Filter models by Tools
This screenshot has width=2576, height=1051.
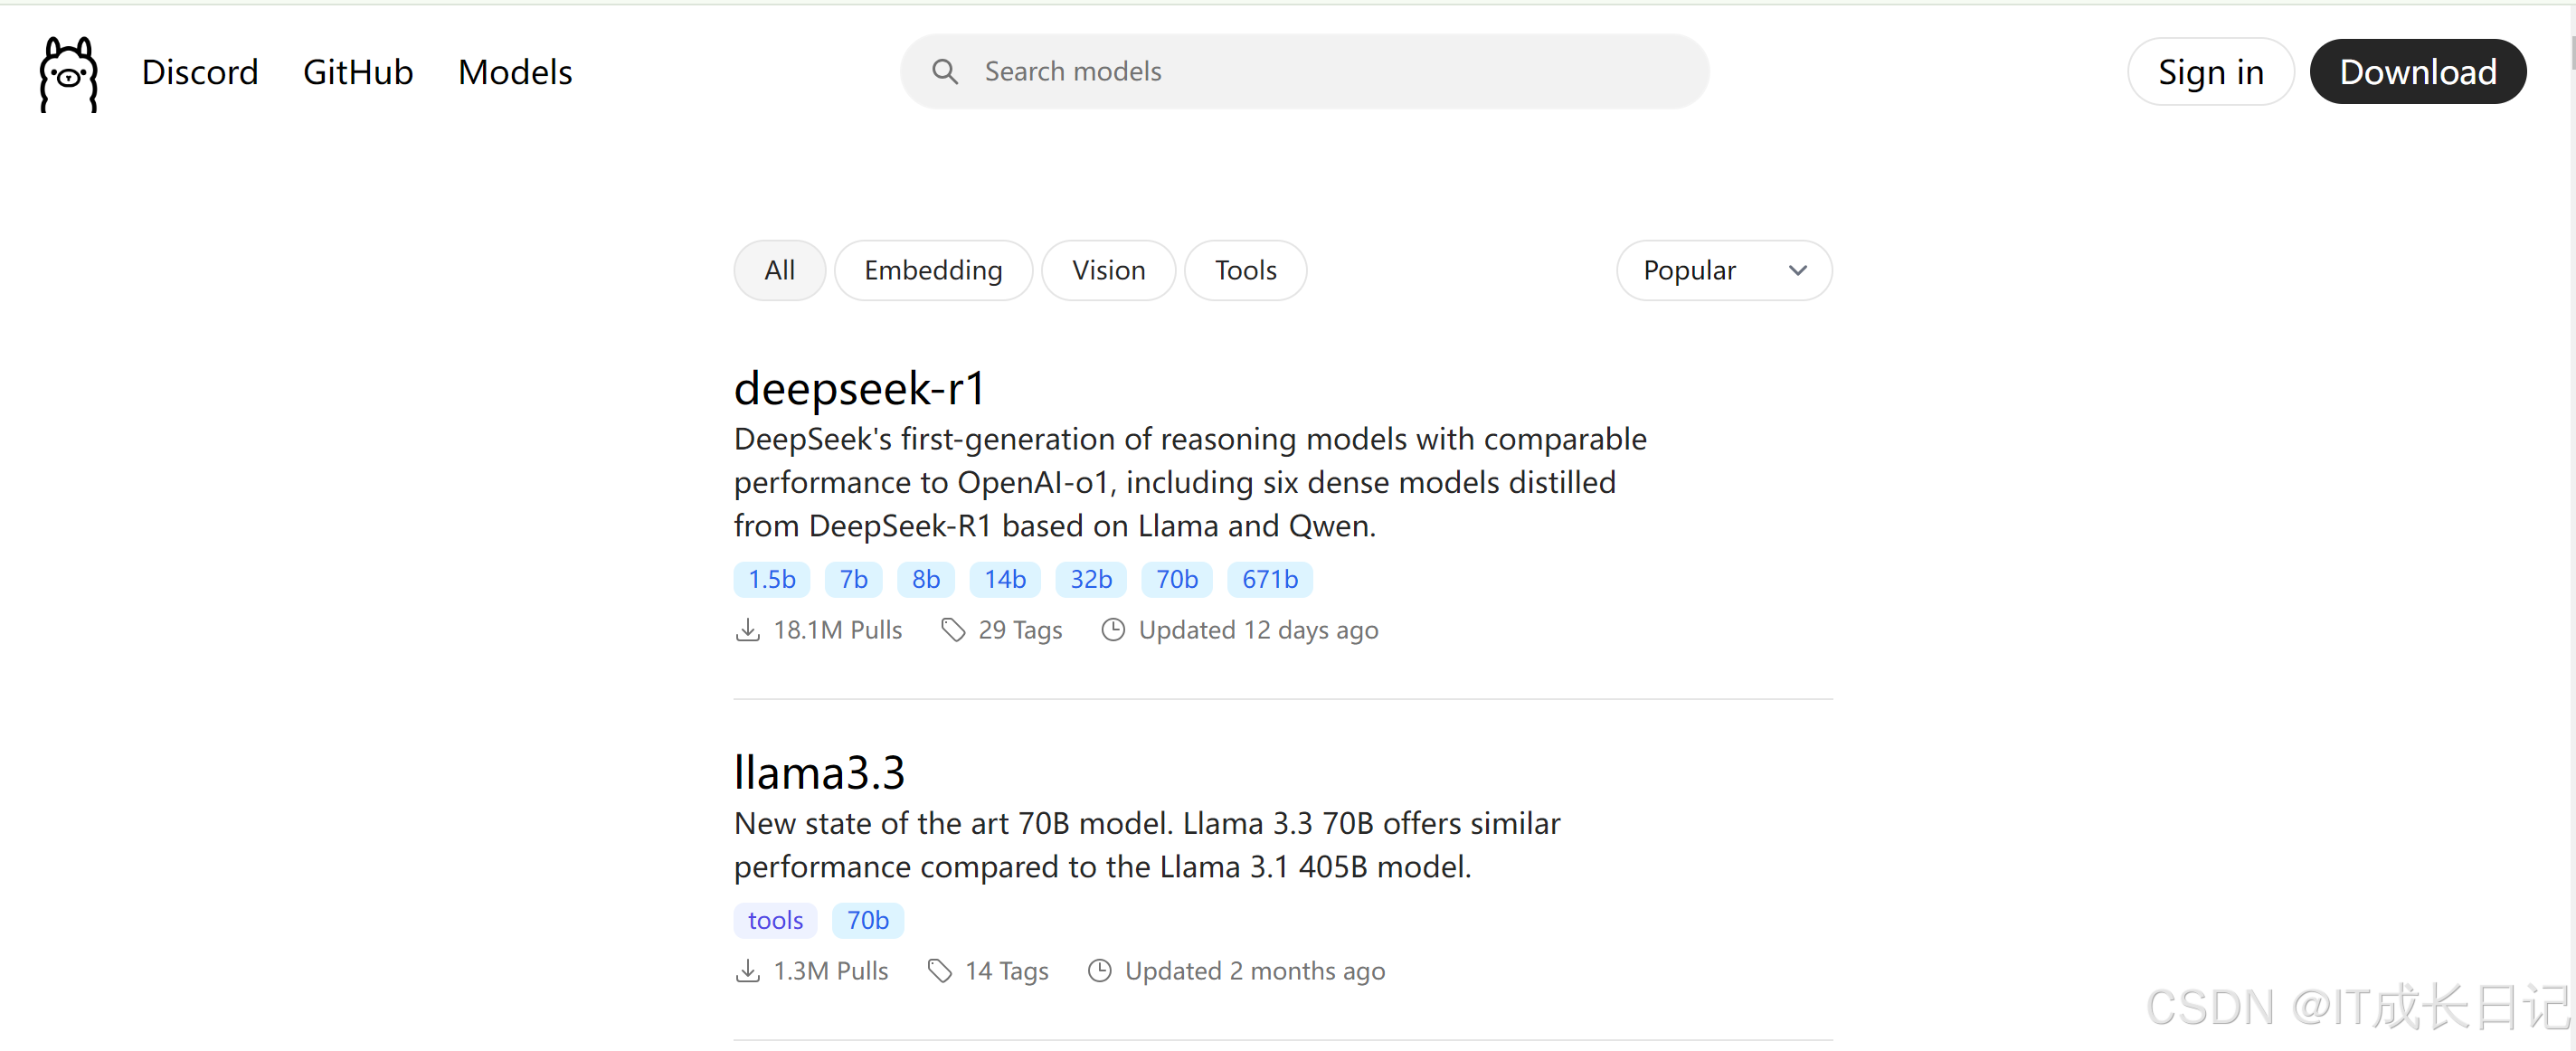coord(1245,270)
